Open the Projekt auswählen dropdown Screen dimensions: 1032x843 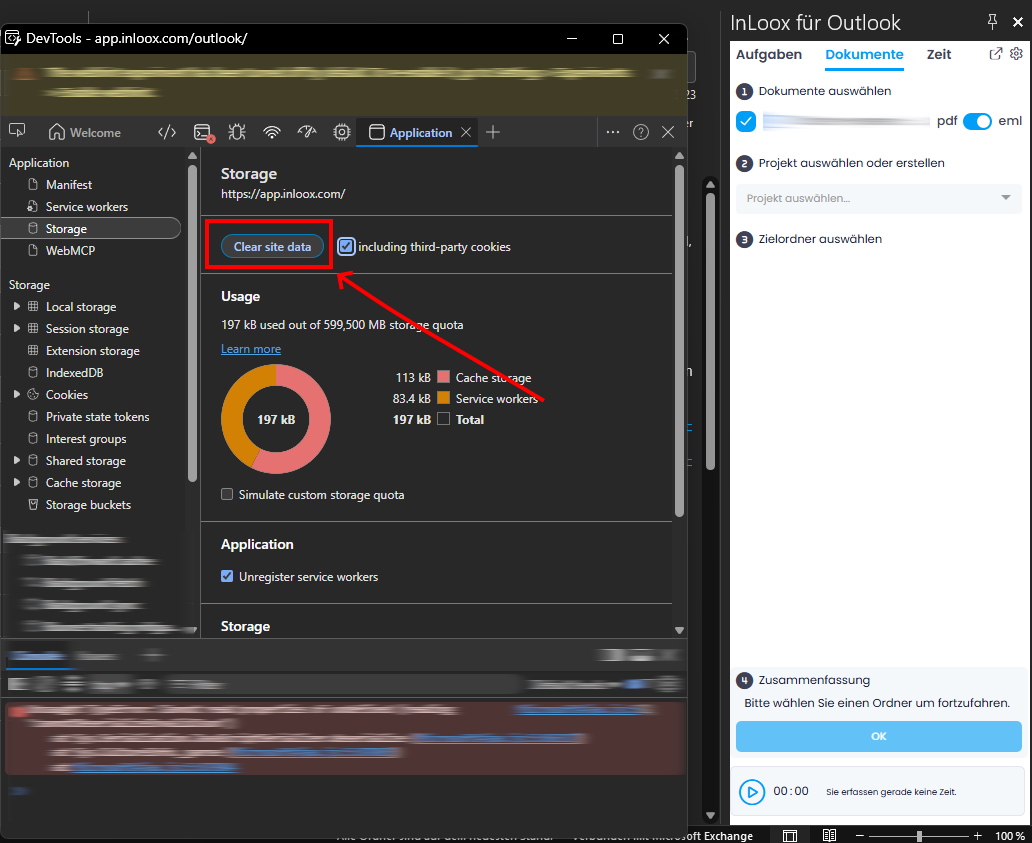[x=878, y=198]
